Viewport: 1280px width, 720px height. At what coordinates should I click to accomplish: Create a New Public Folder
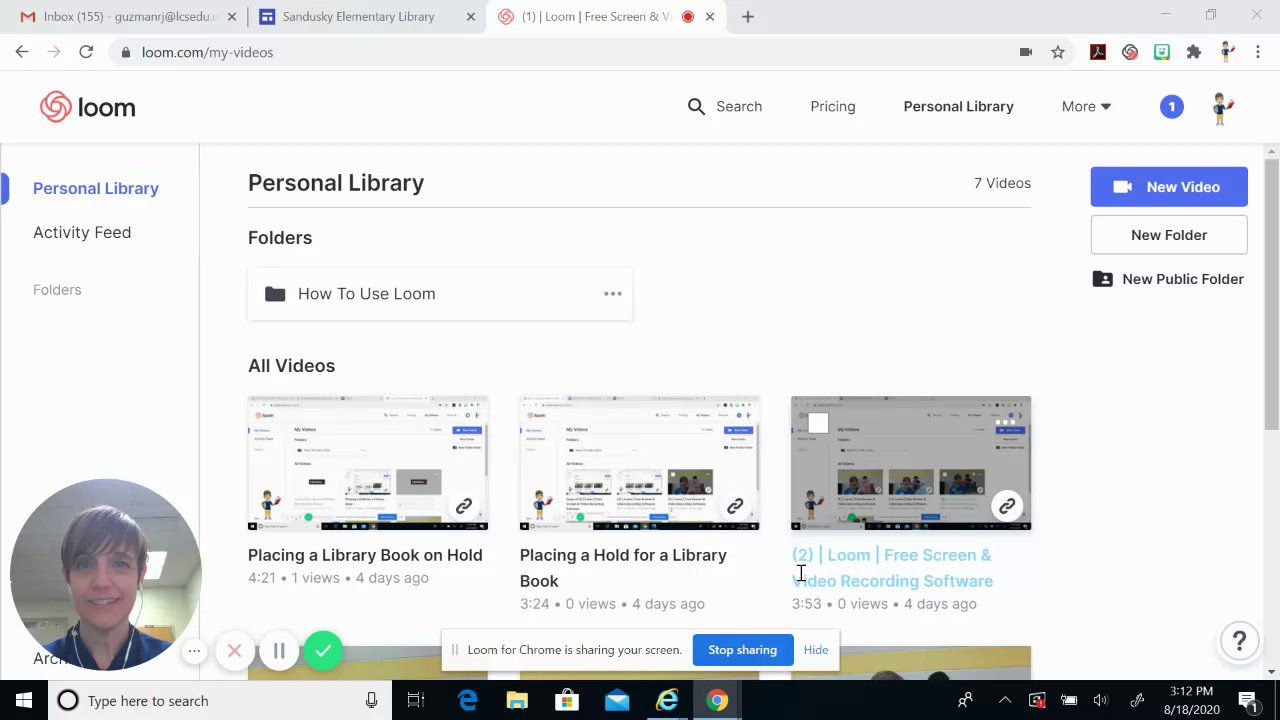click(x=1168, y=279)
